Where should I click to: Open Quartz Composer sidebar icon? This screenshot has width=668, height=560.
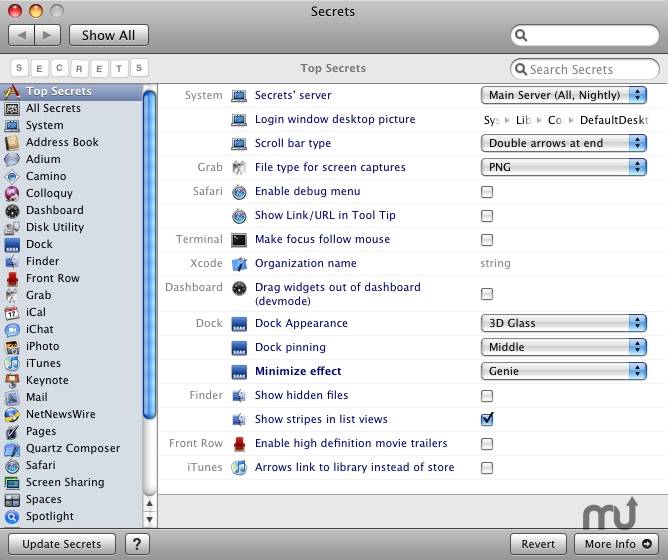coord(12,449)
